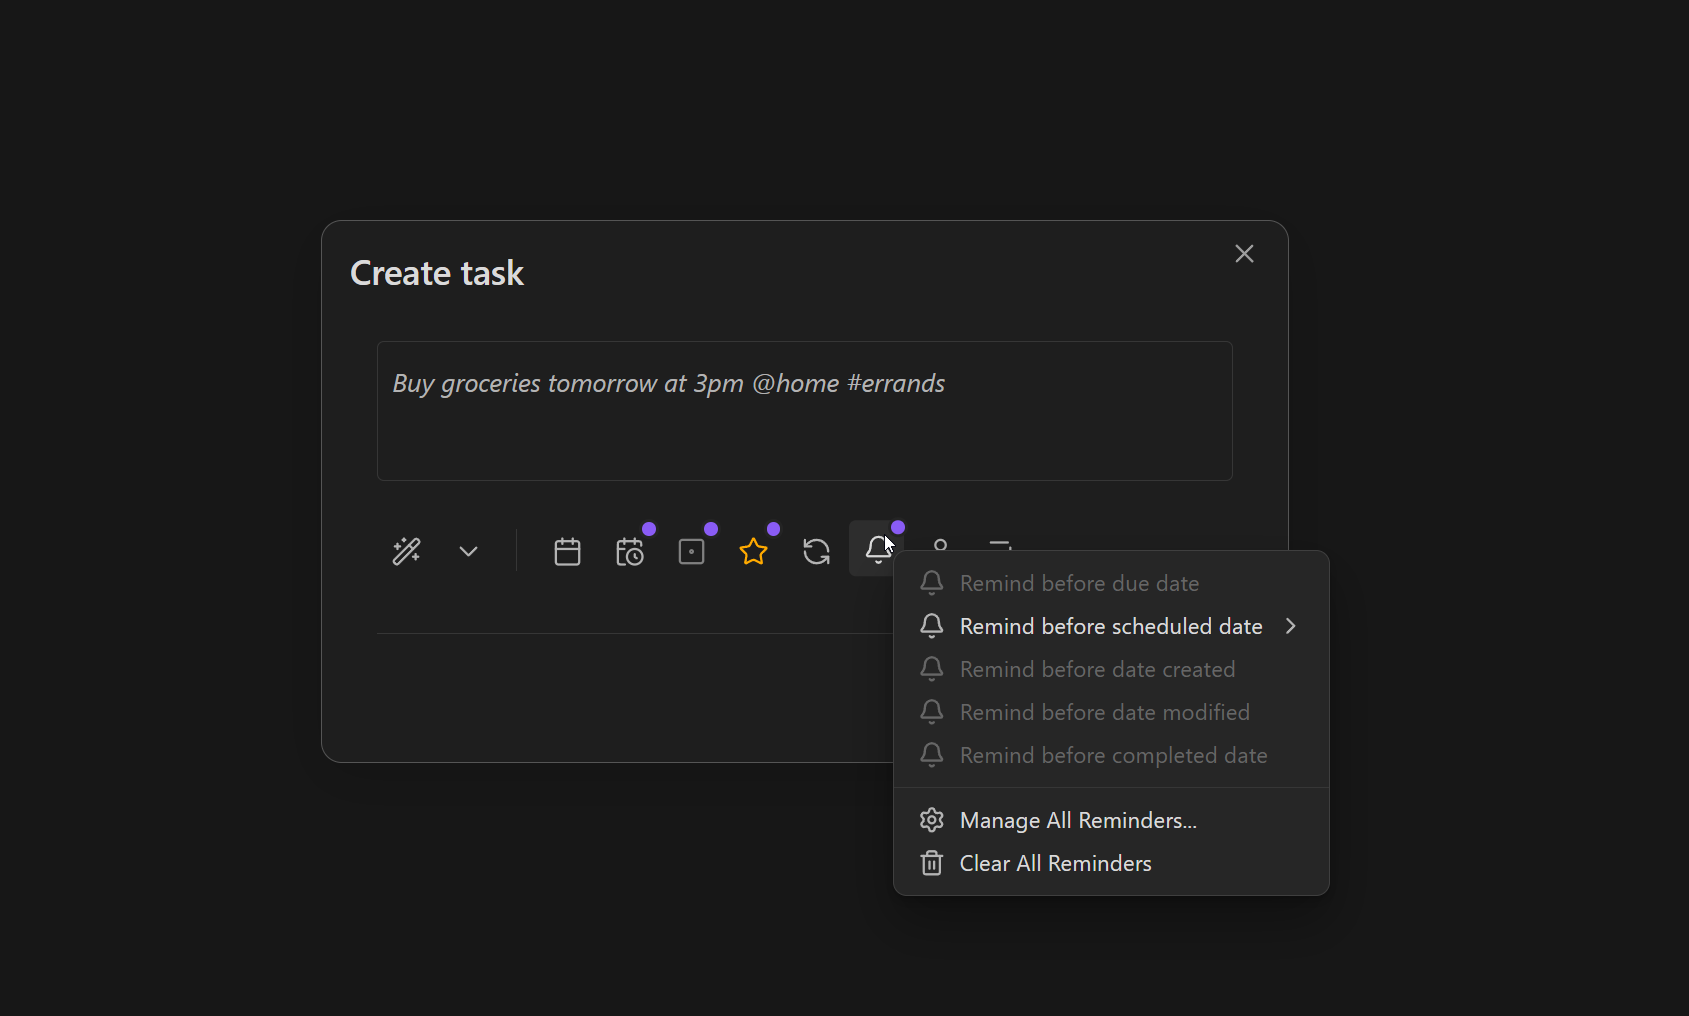Select Remind before date created
Screen dimensions: 1689x1016
(1097, 669)
